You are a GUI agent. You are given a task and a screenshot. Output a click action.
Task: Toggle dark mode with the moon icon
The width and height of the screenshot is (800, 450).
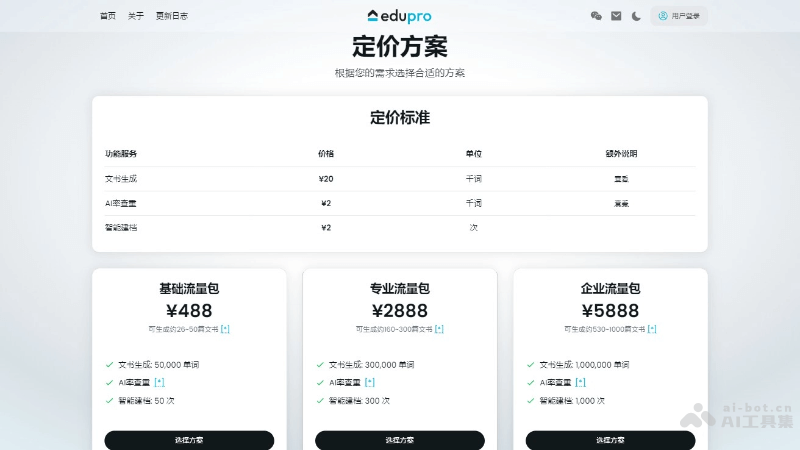point(636,16)
